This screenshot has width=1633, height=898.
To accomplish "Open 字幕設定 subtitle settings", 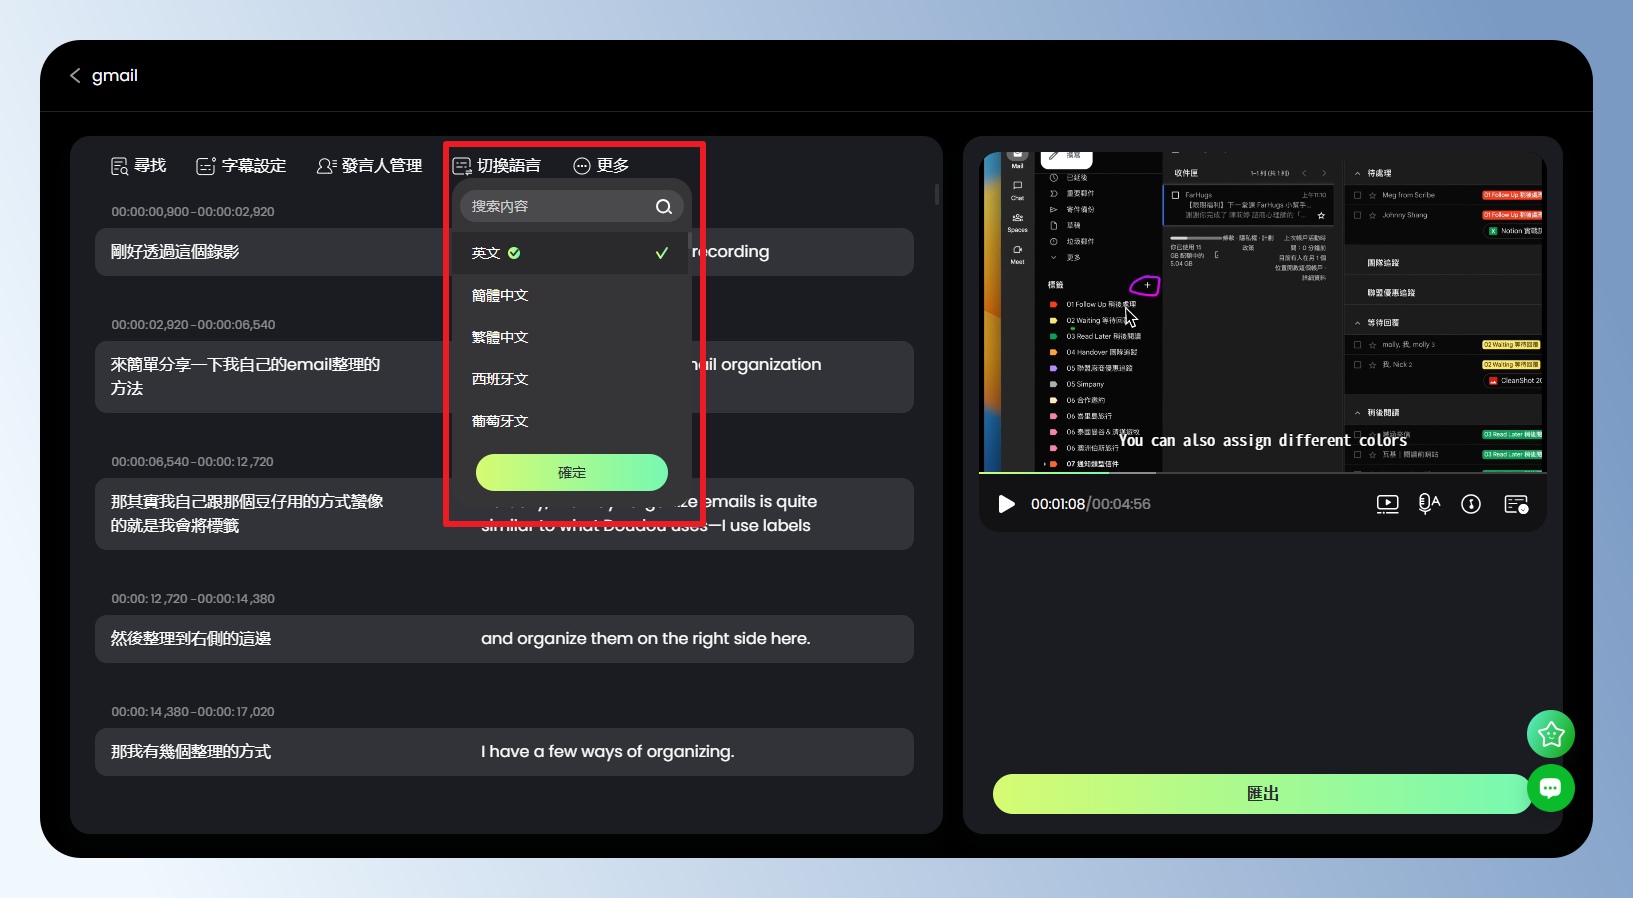I will point(241,166).
